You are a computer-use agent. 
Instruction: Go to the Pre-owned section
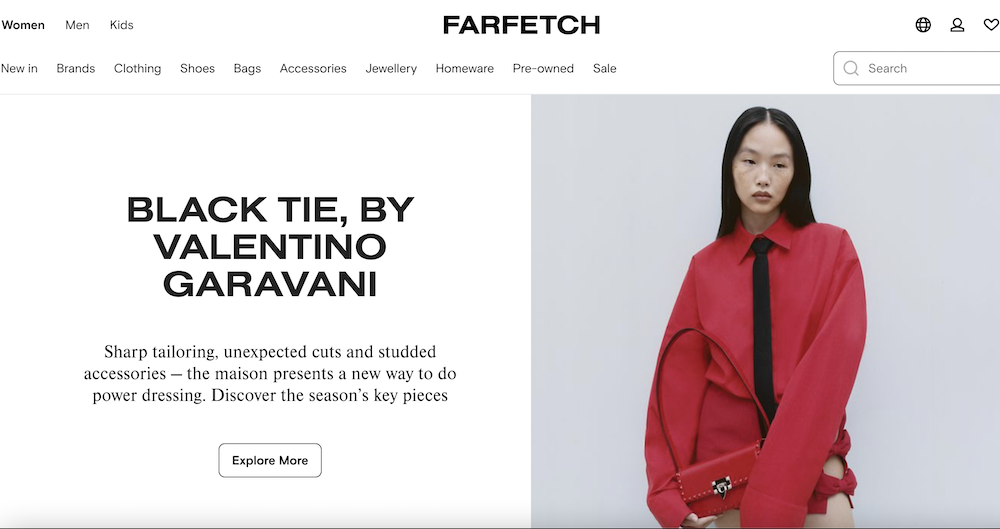pos(543,68)
